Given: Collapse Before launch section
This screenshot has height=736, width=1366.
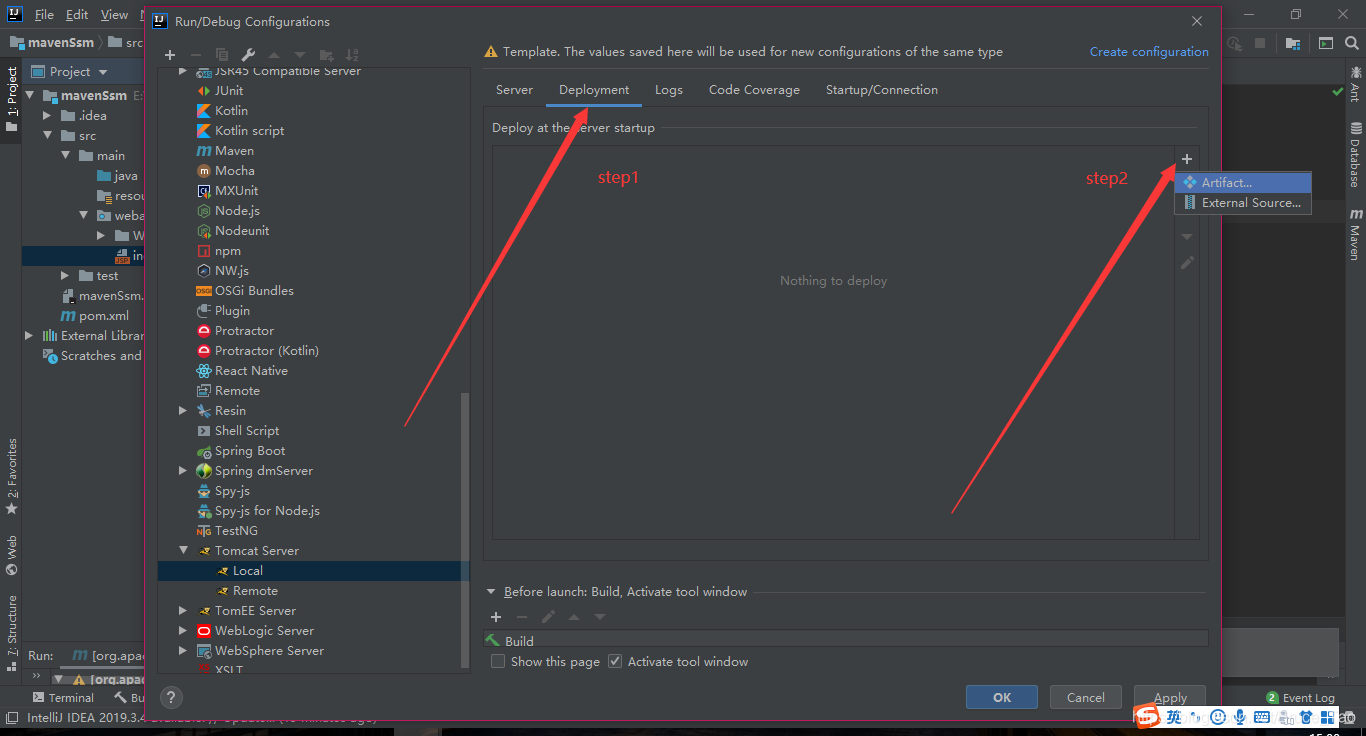Looking at the screenshot, I should click(x=491, y=592).
